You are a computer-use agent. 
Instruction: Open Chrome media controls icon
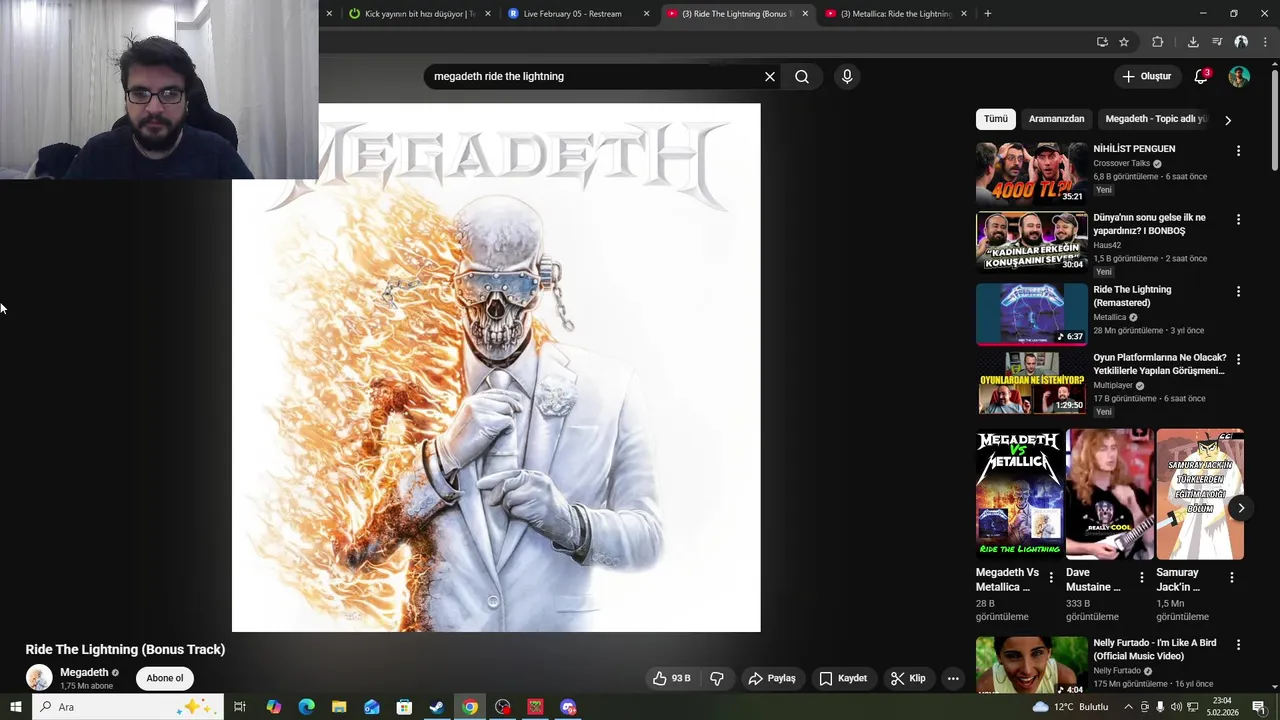1217,42
